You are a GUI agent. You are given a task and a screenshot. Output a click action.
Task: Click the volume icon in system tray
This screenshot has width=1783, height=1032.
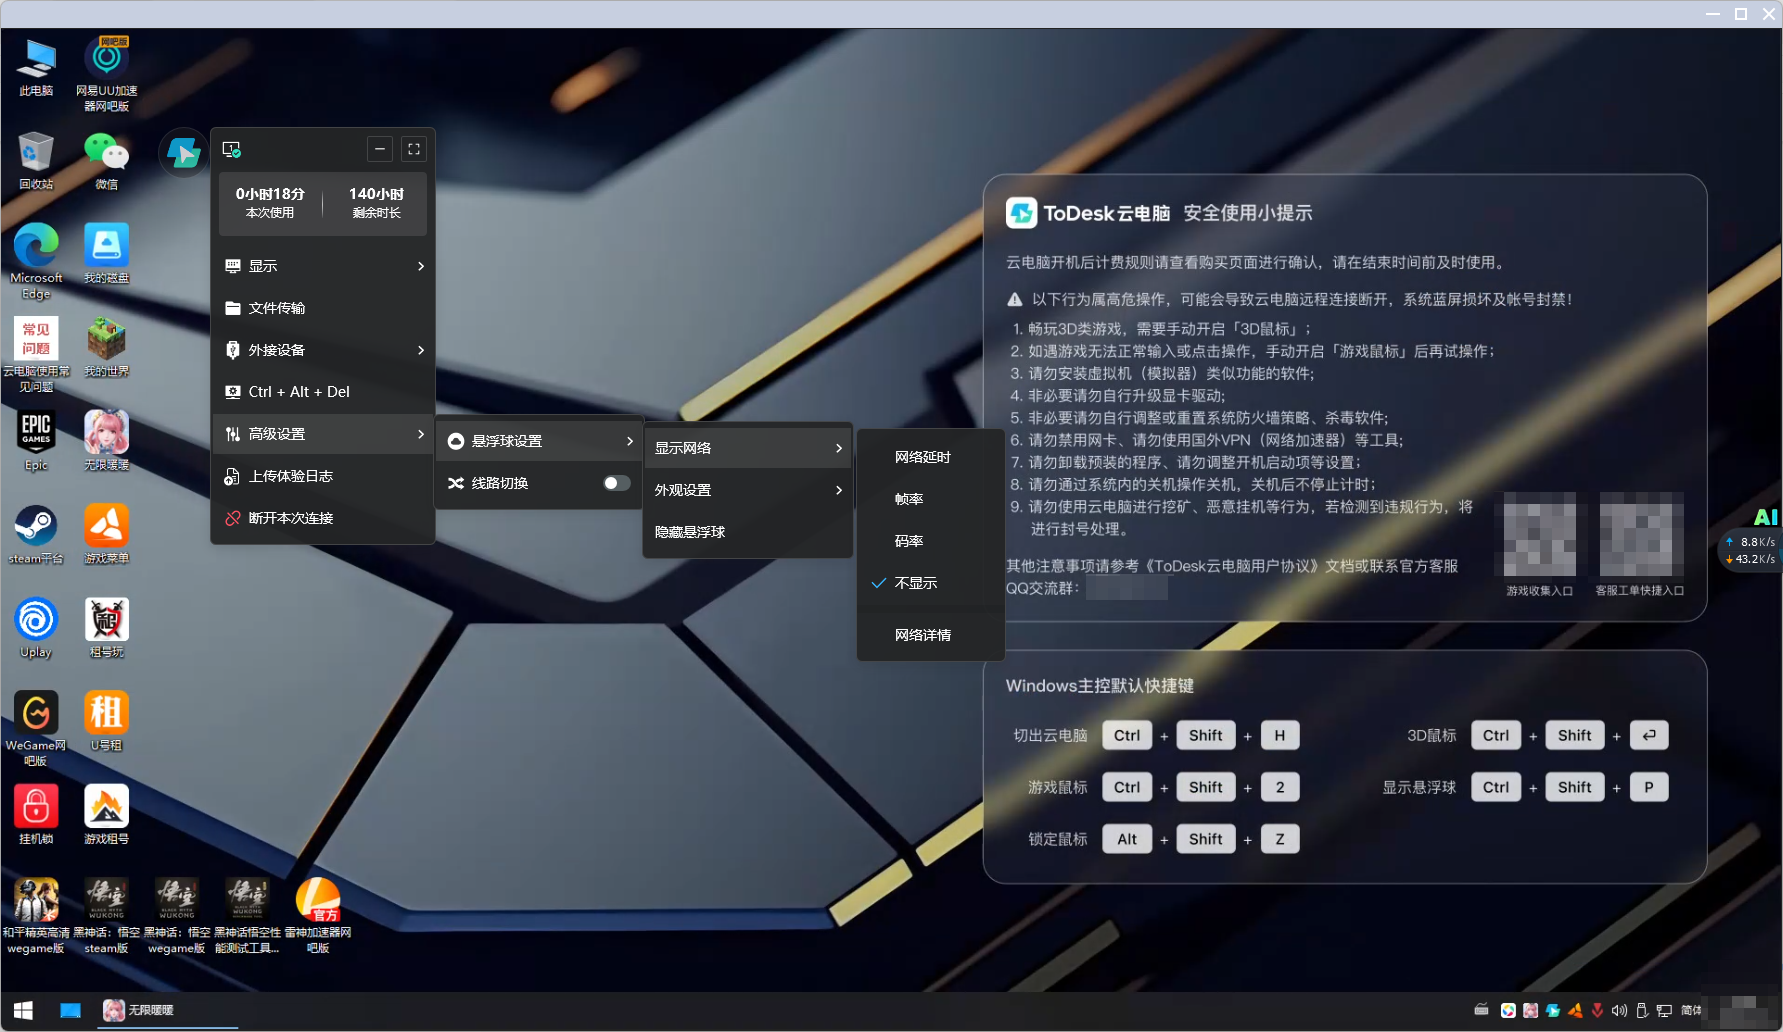tap(1619, 1010)
